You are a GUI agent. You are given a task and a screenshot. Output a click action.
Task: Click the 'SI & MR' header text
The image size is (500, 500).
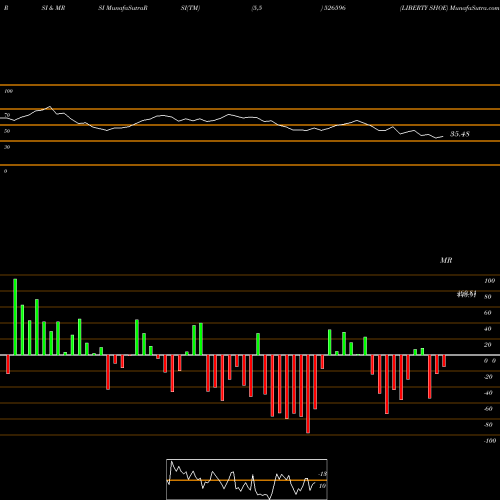pyautogui.click(x=53, y=8)
